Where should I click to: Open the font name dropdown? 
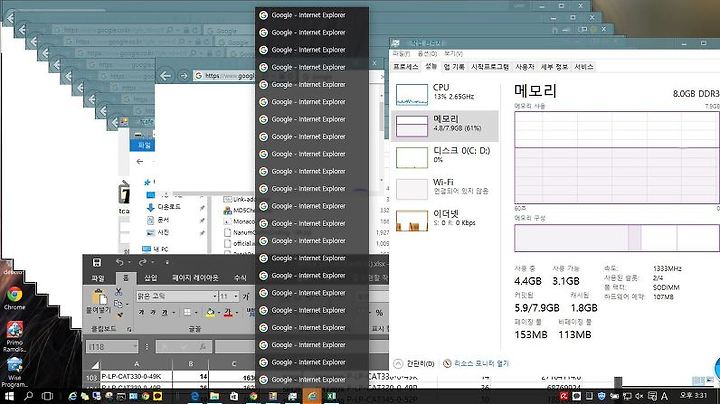[x=214, y=296]
